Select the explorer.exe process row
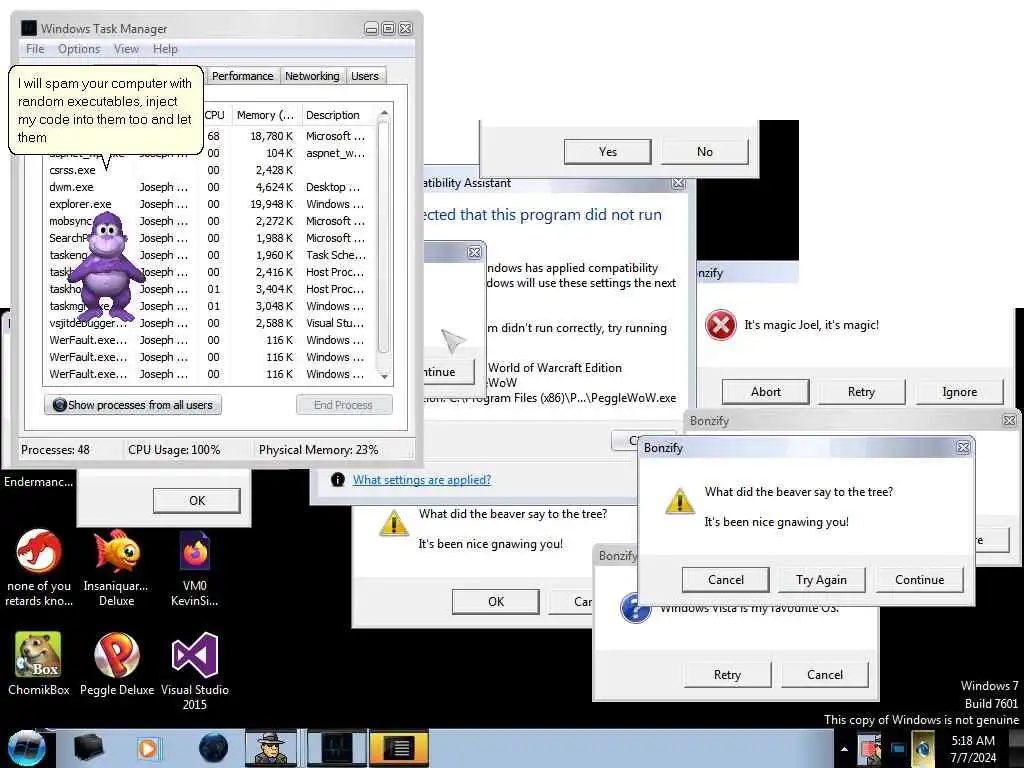This screenshot has width=1024, height=768. point(209,204)
